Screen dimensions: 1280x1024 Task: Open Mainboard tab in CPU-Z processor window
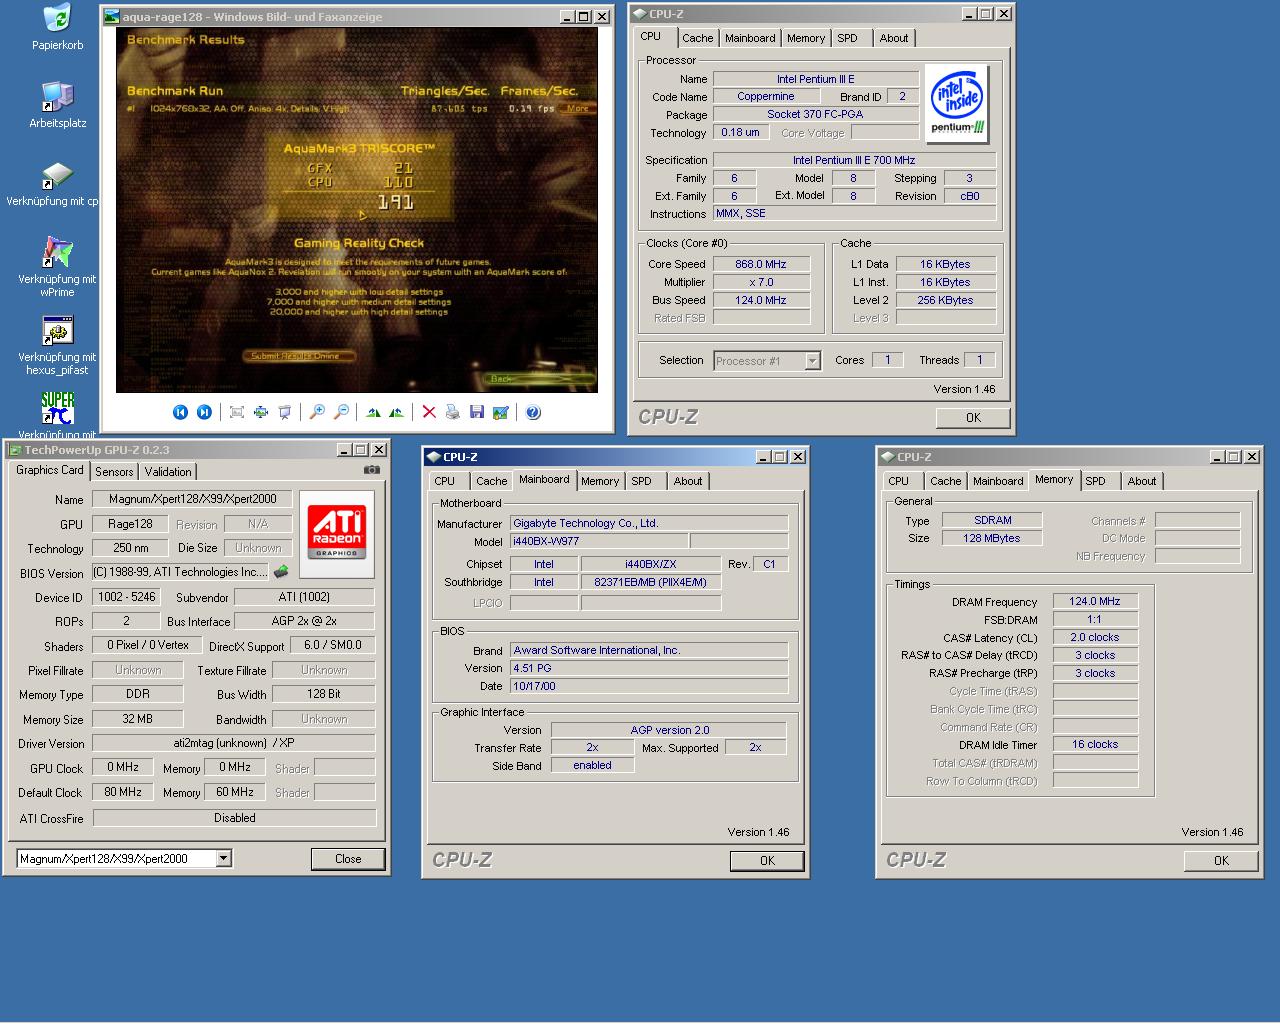point(750,38)
